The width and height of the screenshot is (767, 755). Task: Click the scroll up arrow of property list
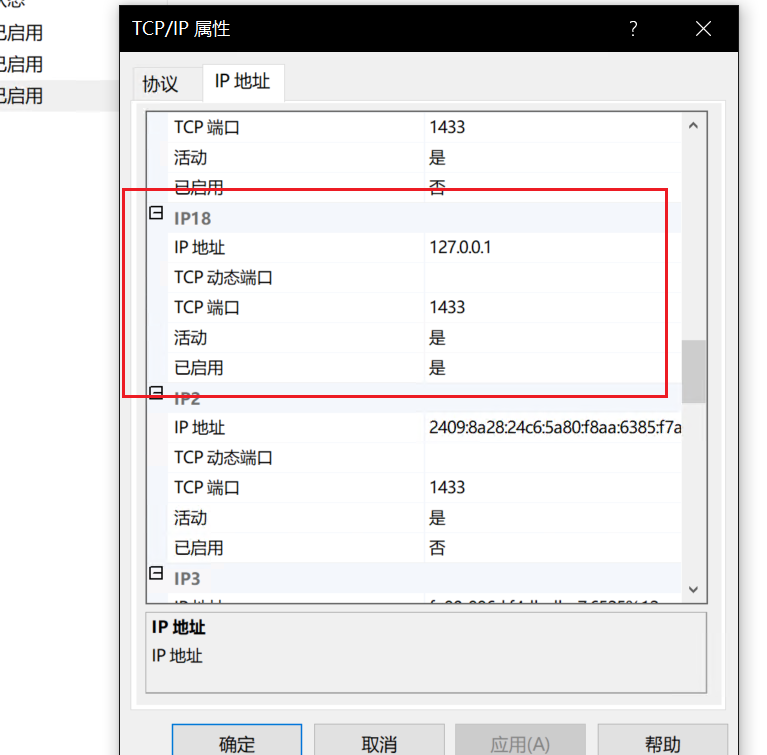(x=693, y=126)
